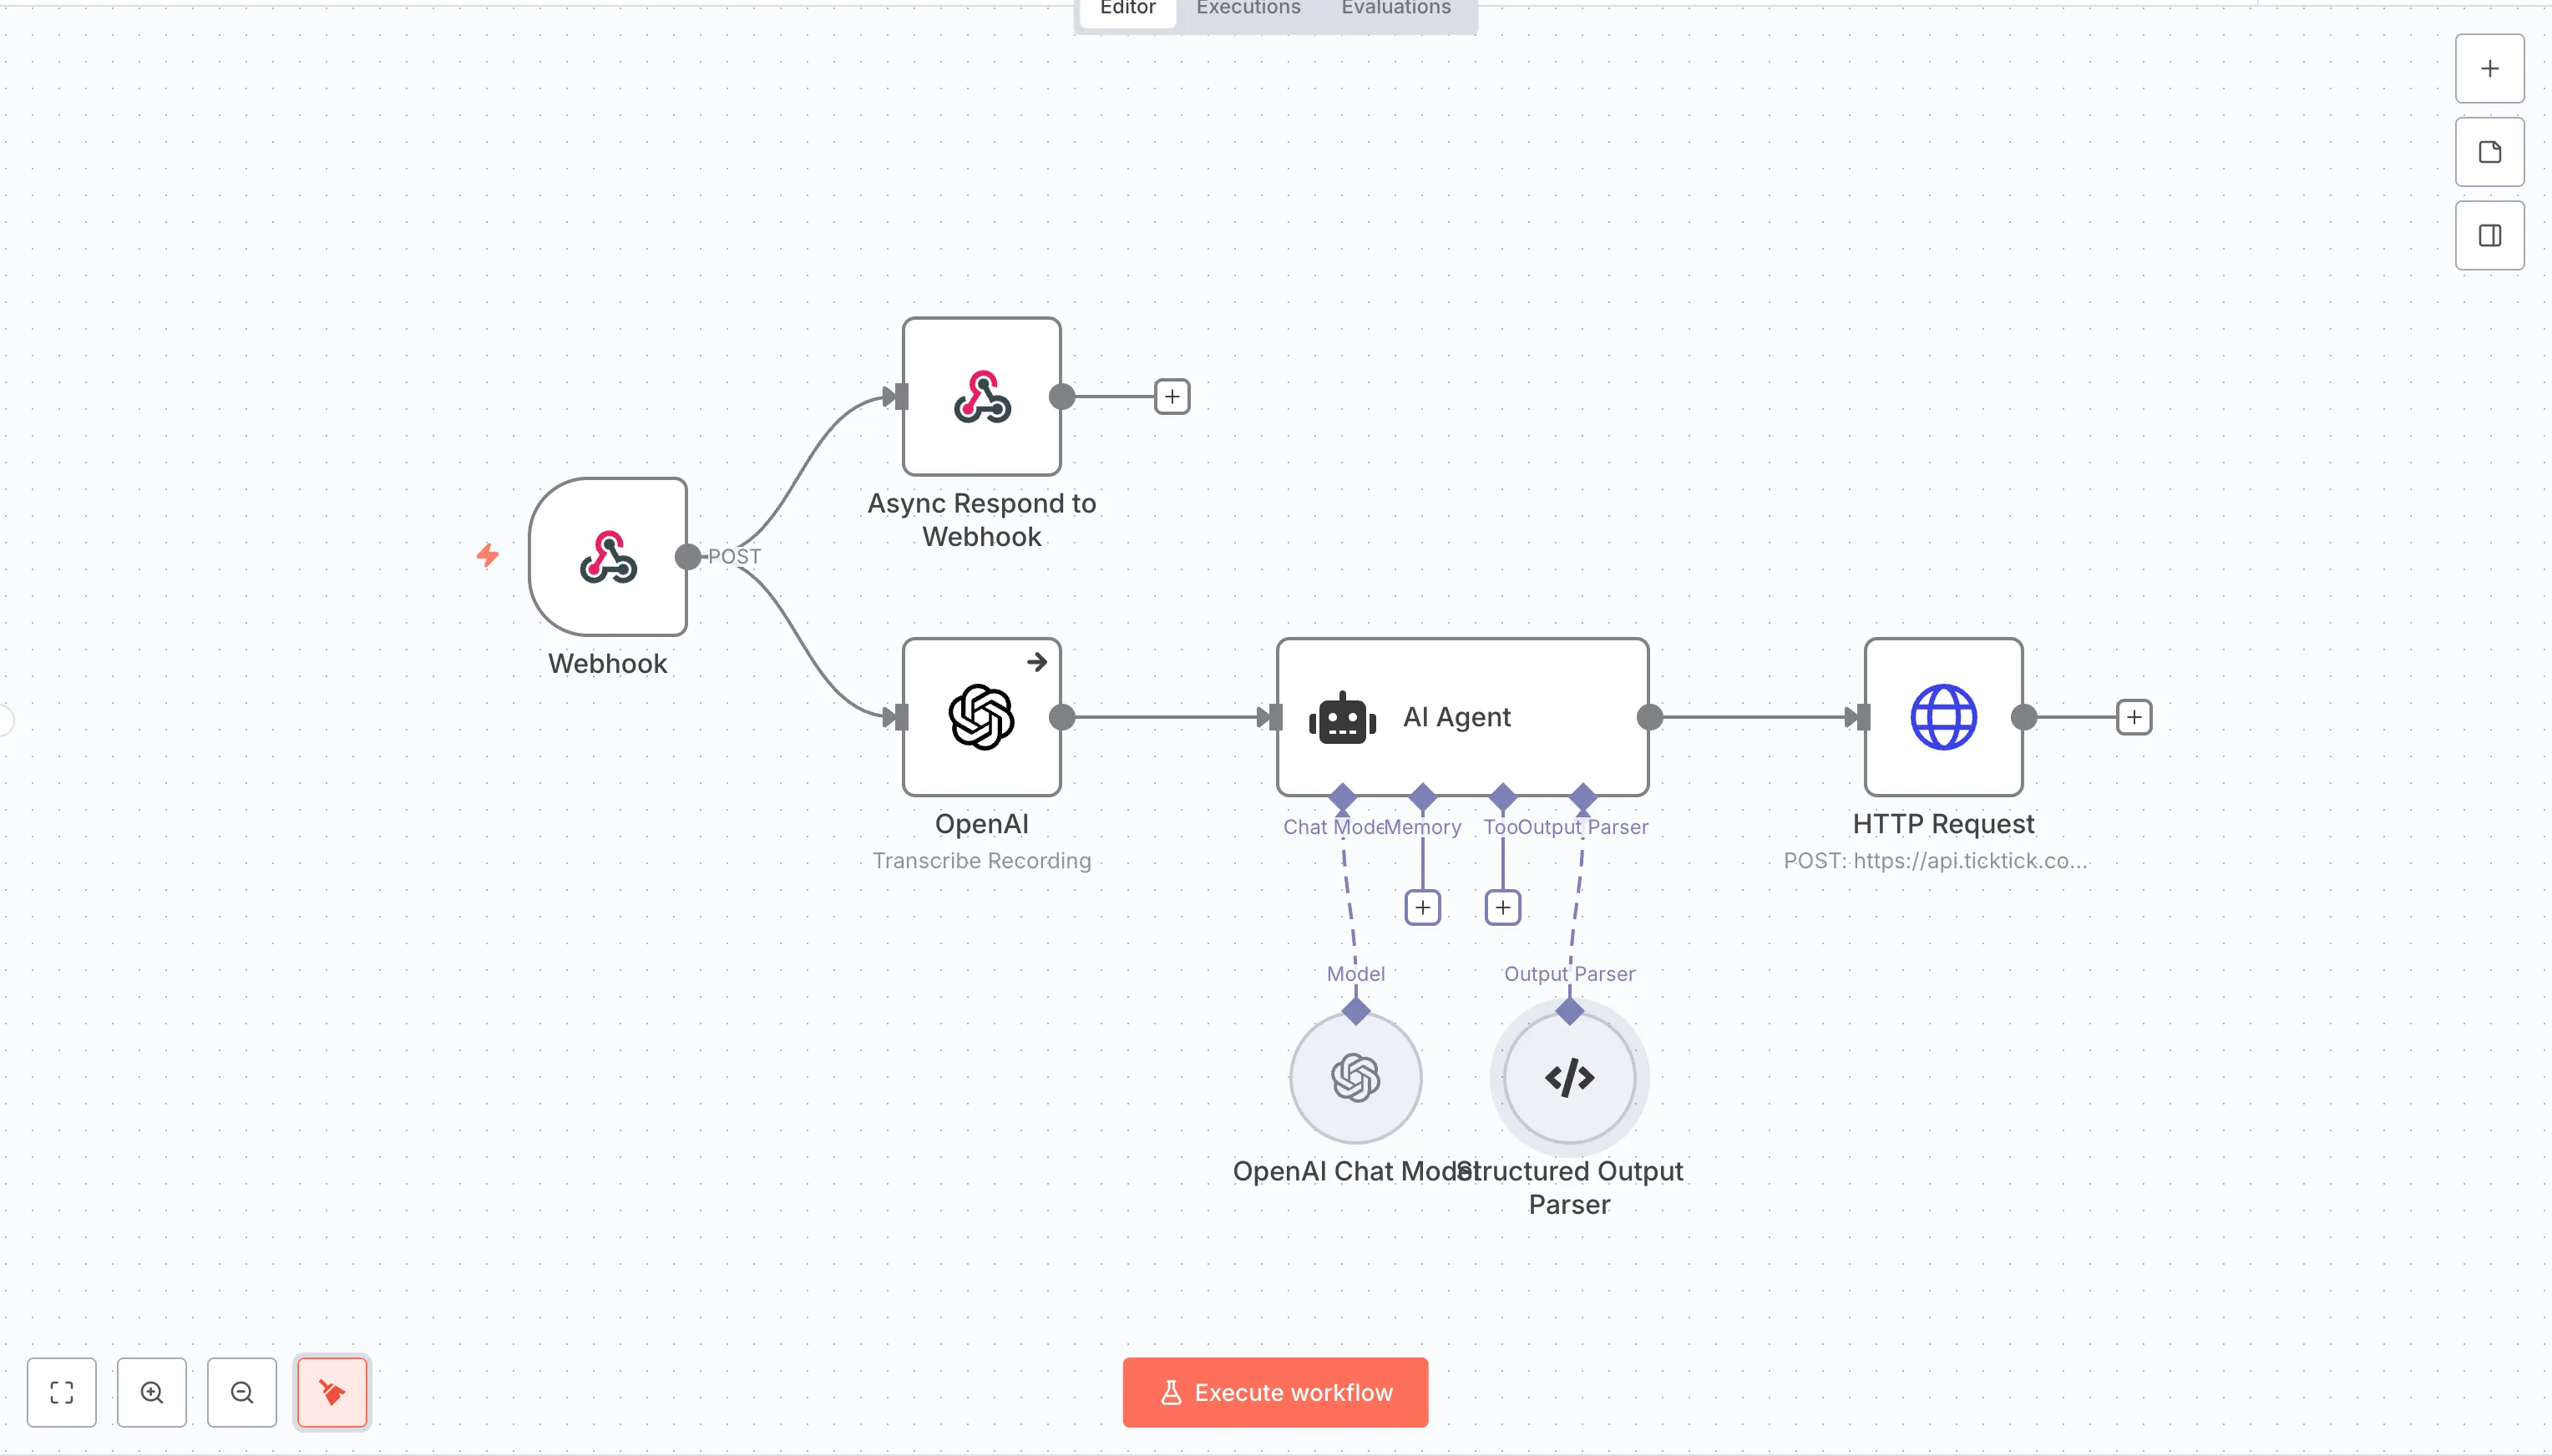Zoom canvas to fit view
The width and height of the screenshot is (2552, 1456).
pyautogui.click(x=62, y=1392)
